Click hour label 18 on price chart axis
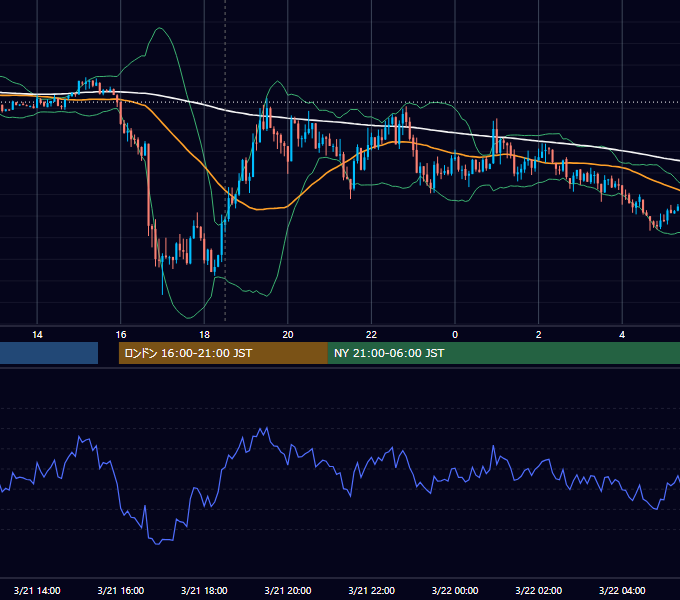This screenshot has width=680, height=600. [204, 335]
